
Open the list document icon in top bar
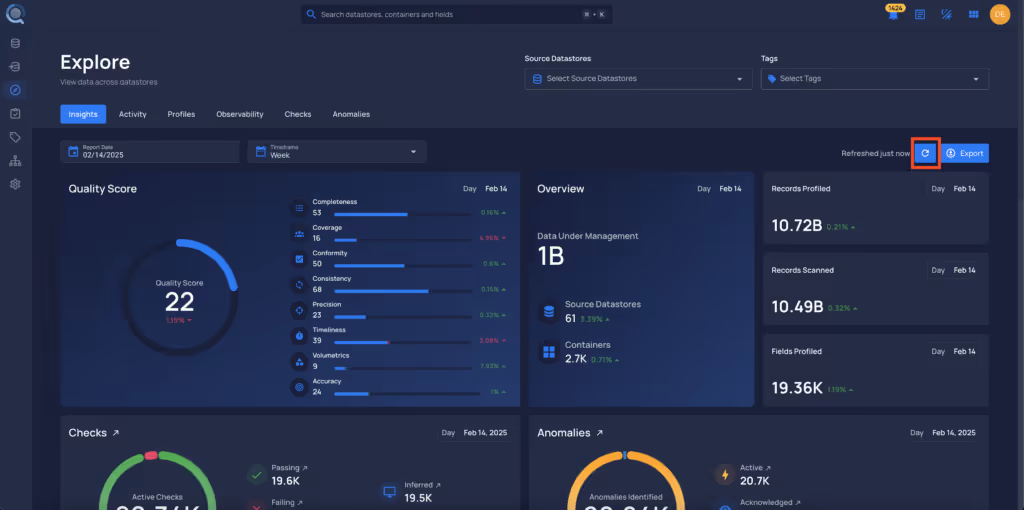tap(920, 14)
